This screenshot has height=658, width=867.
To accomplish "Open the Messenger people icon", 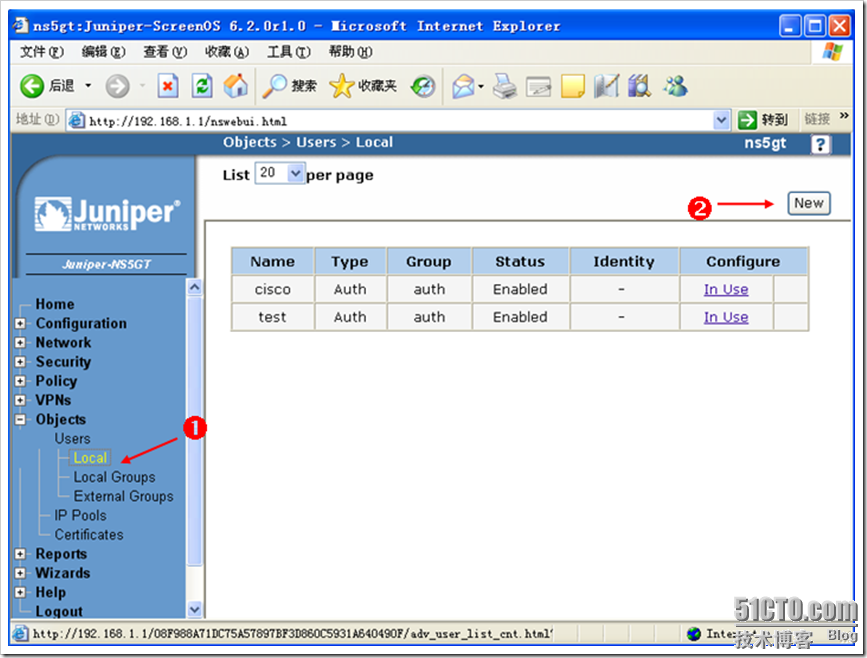I will [x=675, y=86].
